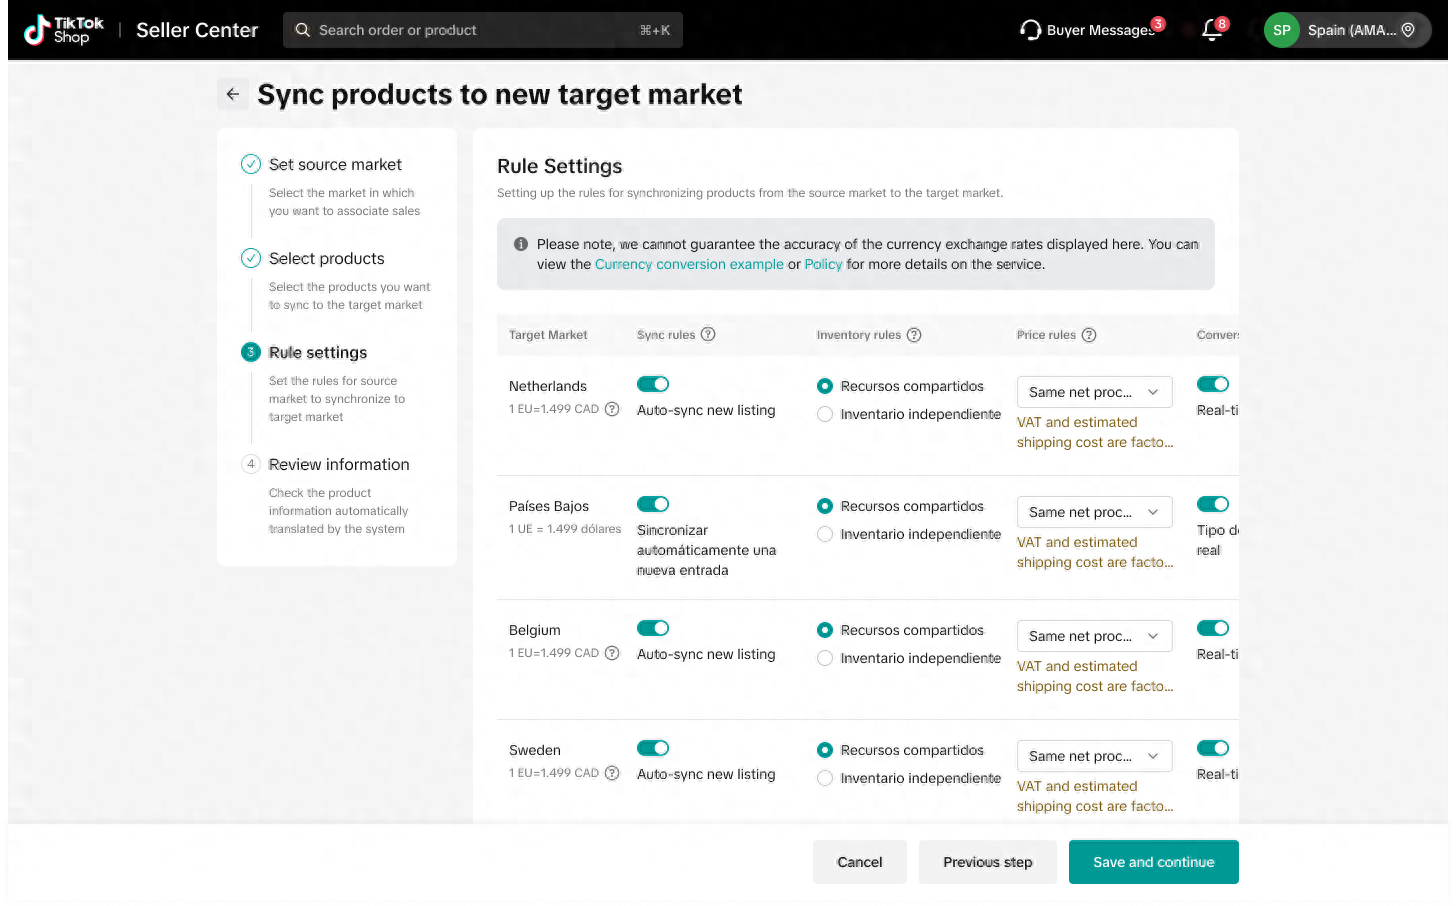Click the Inventory rules help icon

click(x=914, y=335)
